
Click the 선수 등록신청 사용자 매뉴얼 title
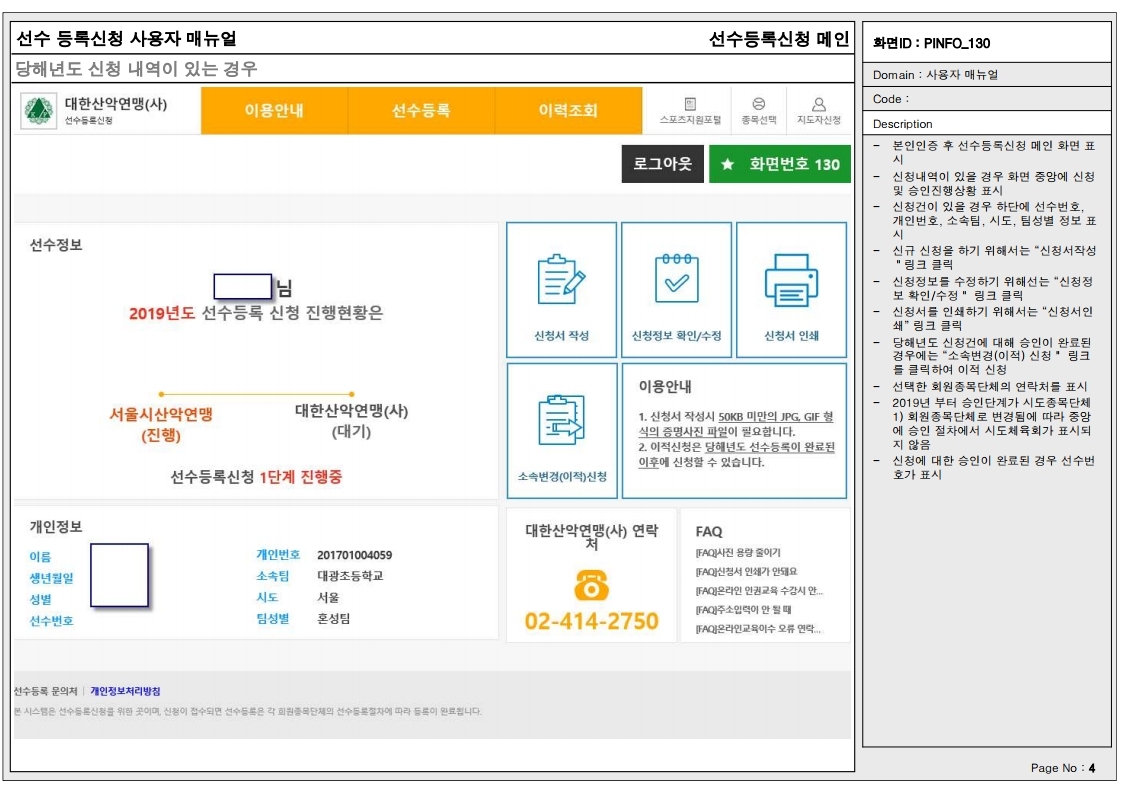[x=126, y=39]
